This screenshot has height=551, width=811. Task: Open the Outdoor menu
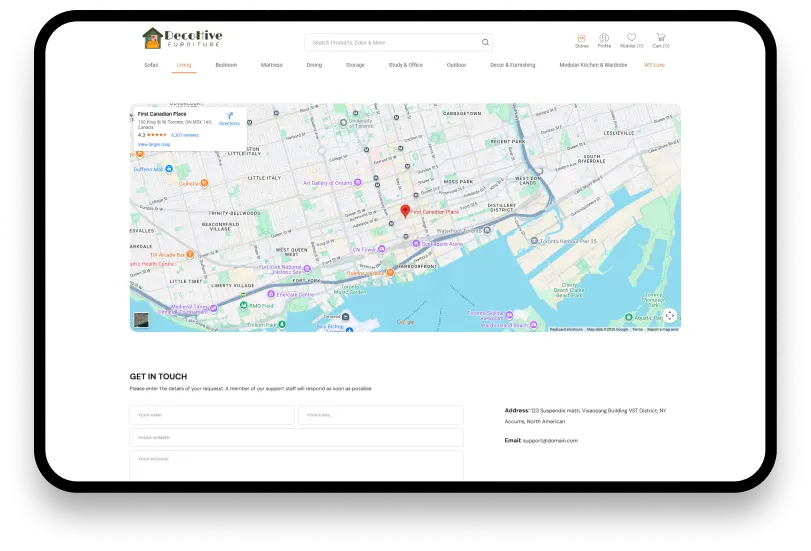click(456, 65)
